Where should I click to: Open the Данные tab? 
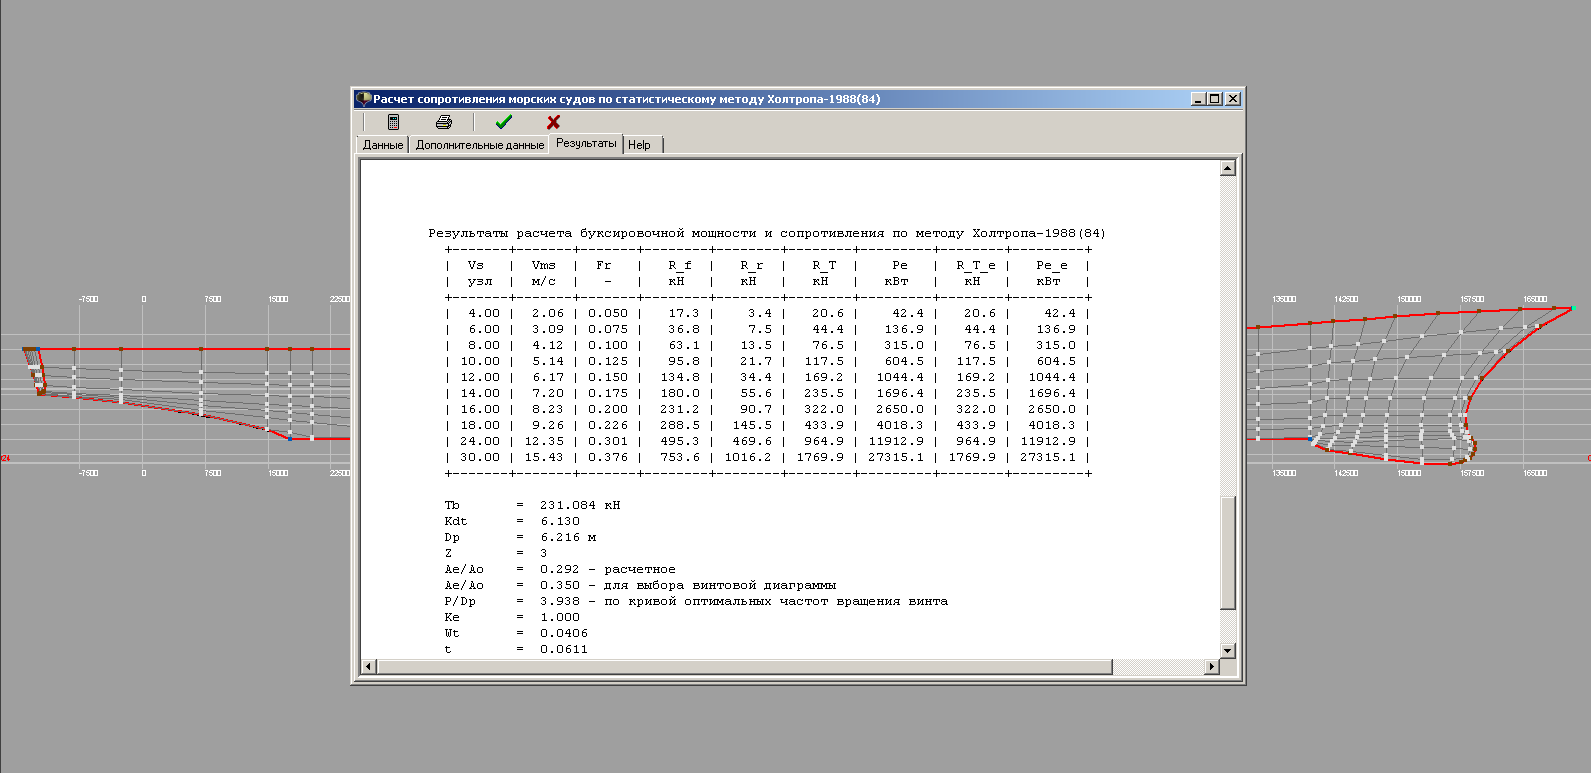coord(383,145)
